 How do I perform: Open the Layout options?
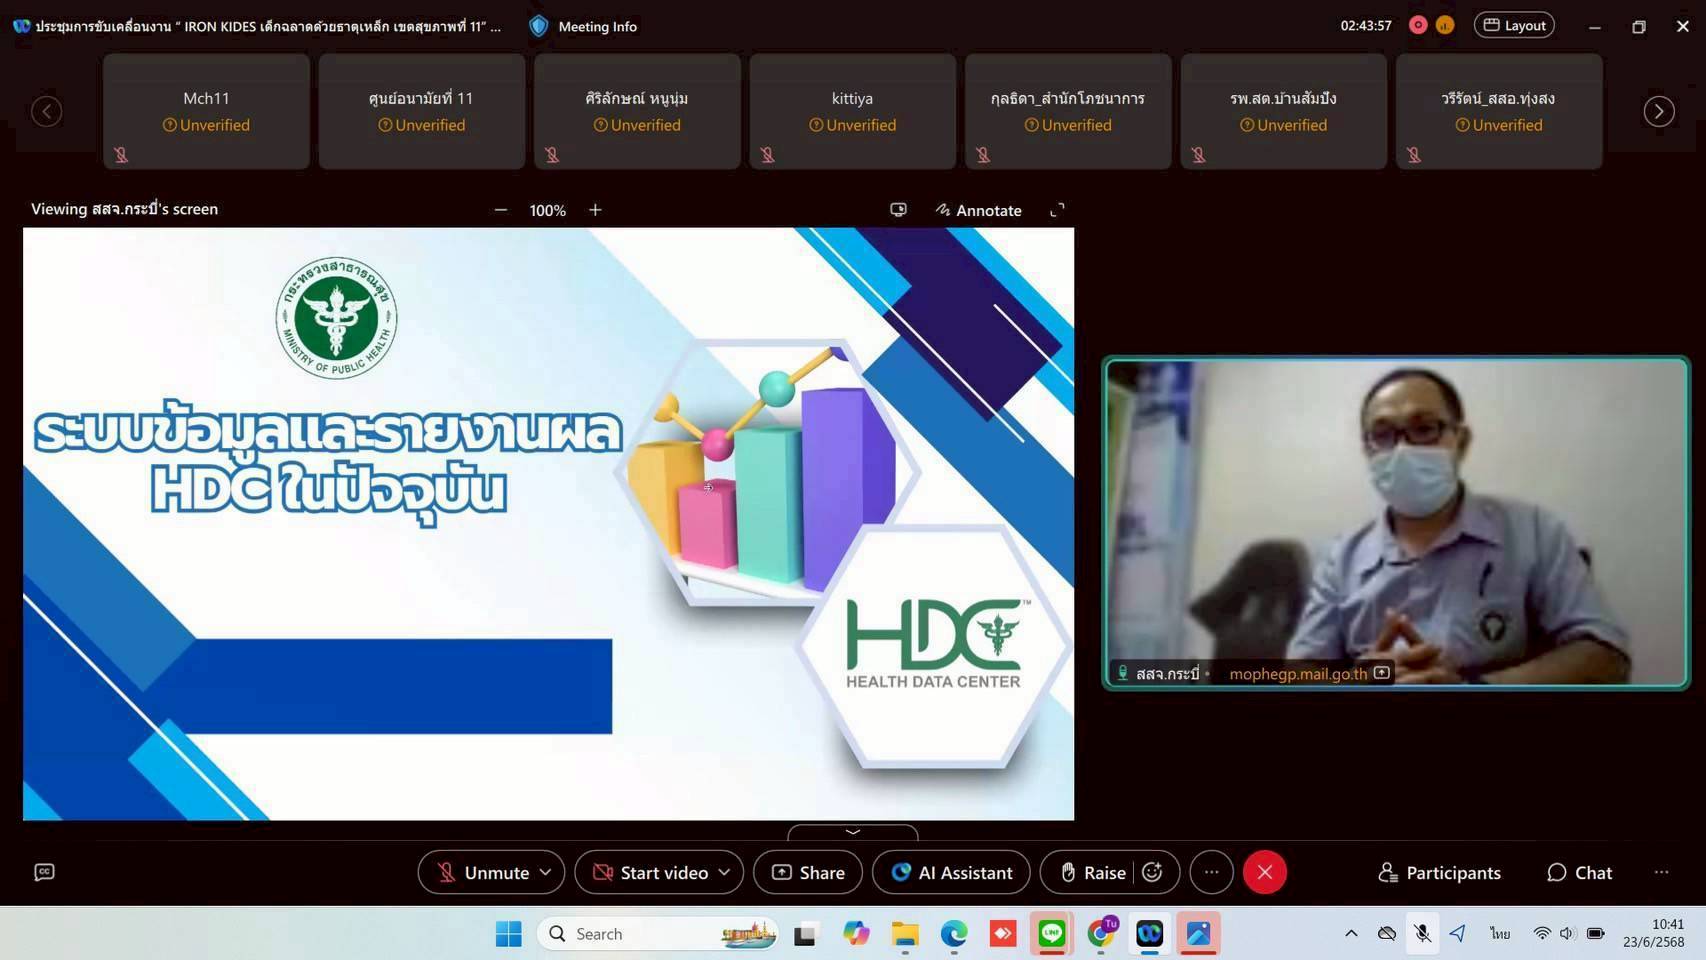pos(1514,25)
